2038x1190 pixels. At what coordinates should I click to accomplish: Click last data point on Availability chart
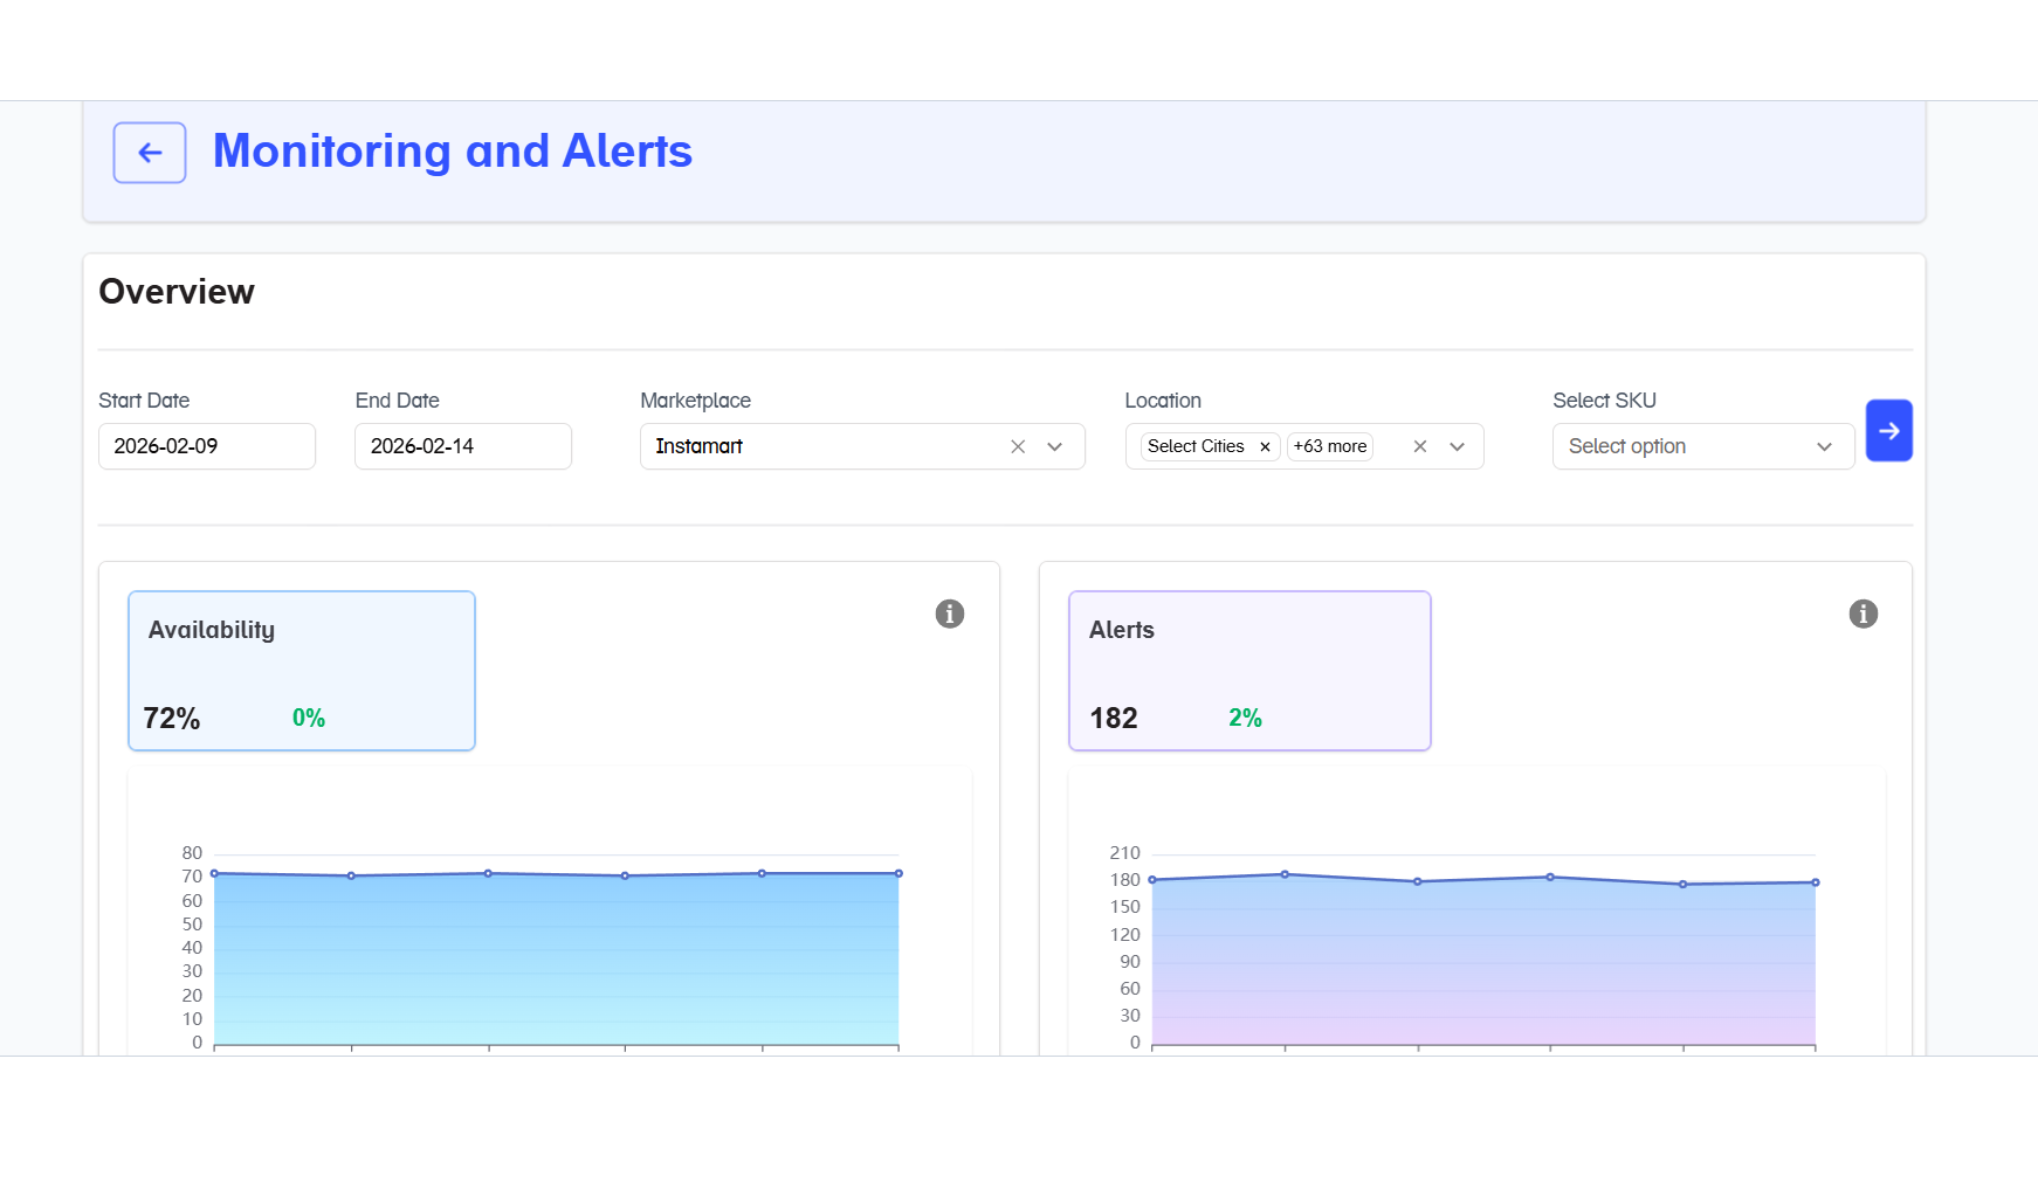click(x=898, y=874)
